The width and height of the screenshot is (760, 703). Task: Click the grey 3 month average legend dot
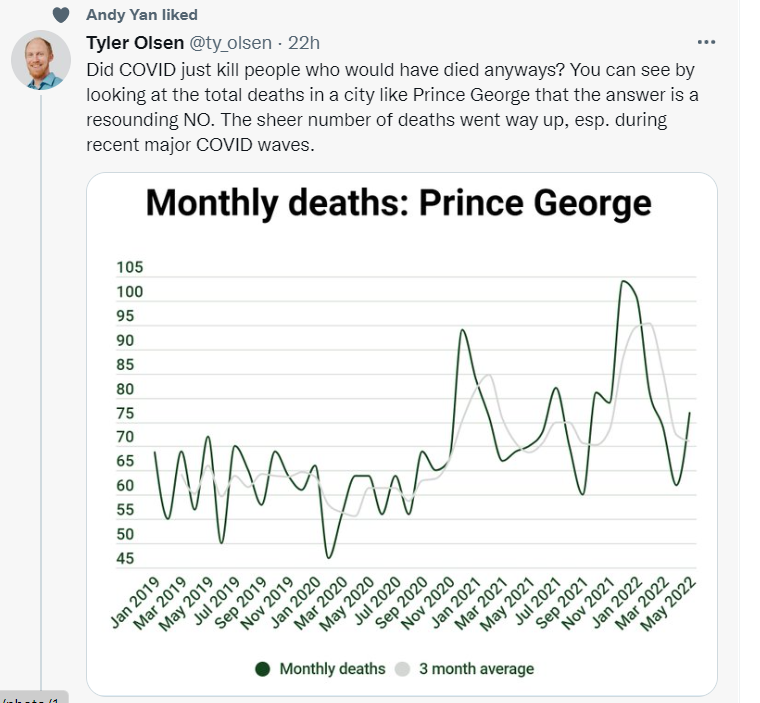(402, 669)
